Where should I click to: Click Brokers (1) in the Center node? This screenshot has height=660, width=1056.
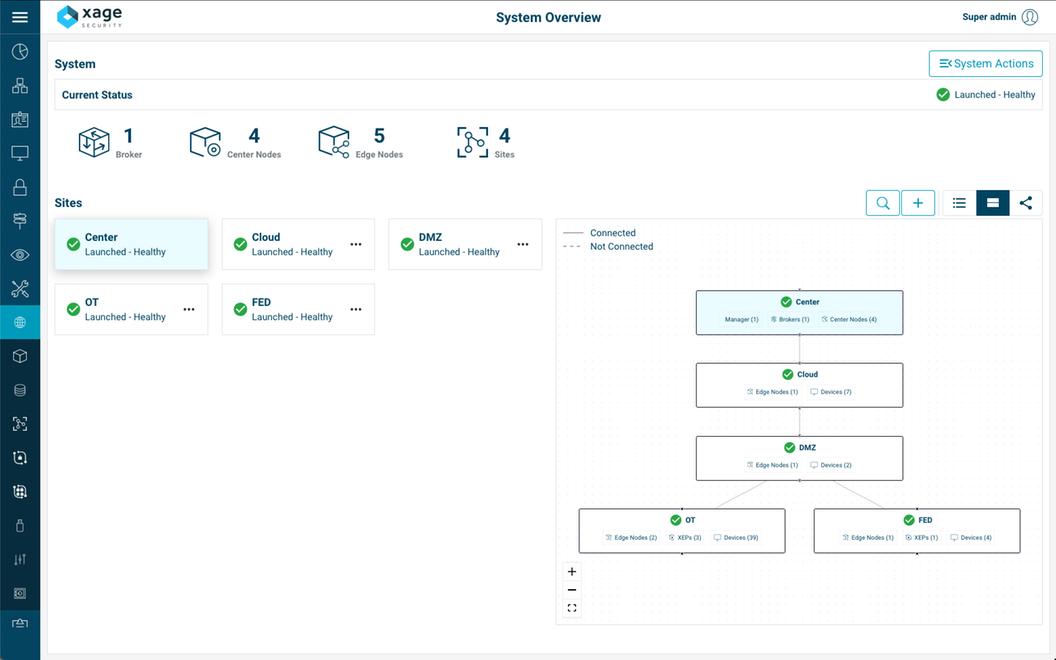point(790,319)
